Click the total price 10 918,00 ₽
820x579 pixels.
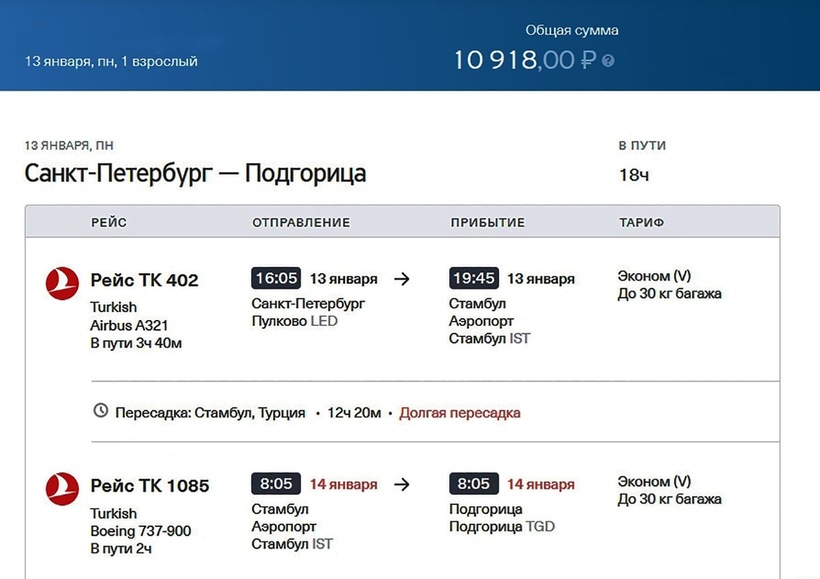click(524, 60)
